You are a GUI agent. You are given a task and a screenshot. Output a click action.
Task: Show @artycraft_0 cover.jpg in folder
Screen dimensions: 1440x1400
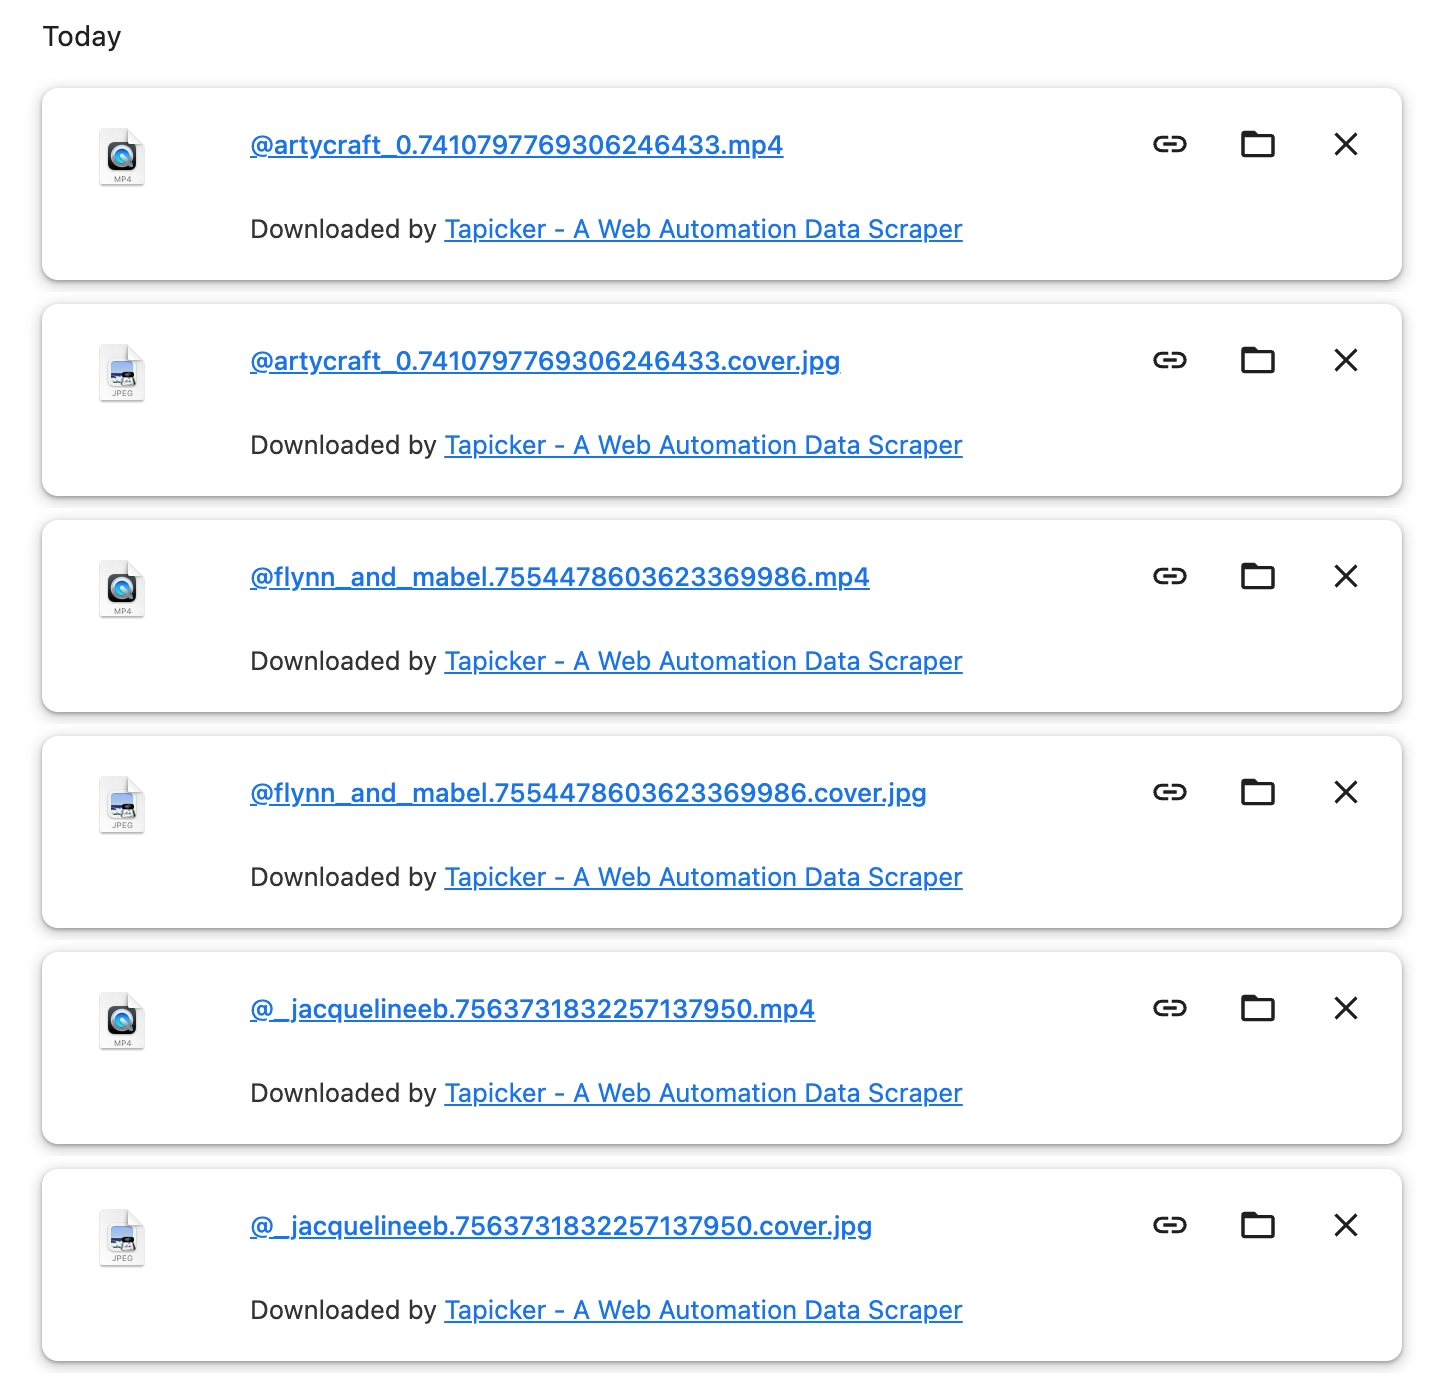pyautogui.click(x=1257, y=360)
